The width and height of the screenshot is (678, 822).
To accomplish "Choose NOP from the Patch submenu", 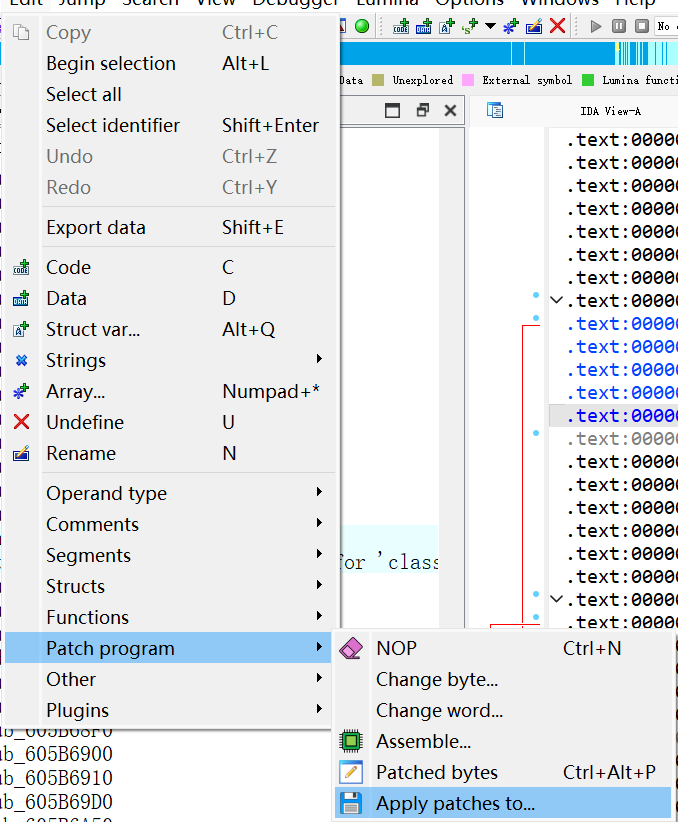I will tap(503, 648).
